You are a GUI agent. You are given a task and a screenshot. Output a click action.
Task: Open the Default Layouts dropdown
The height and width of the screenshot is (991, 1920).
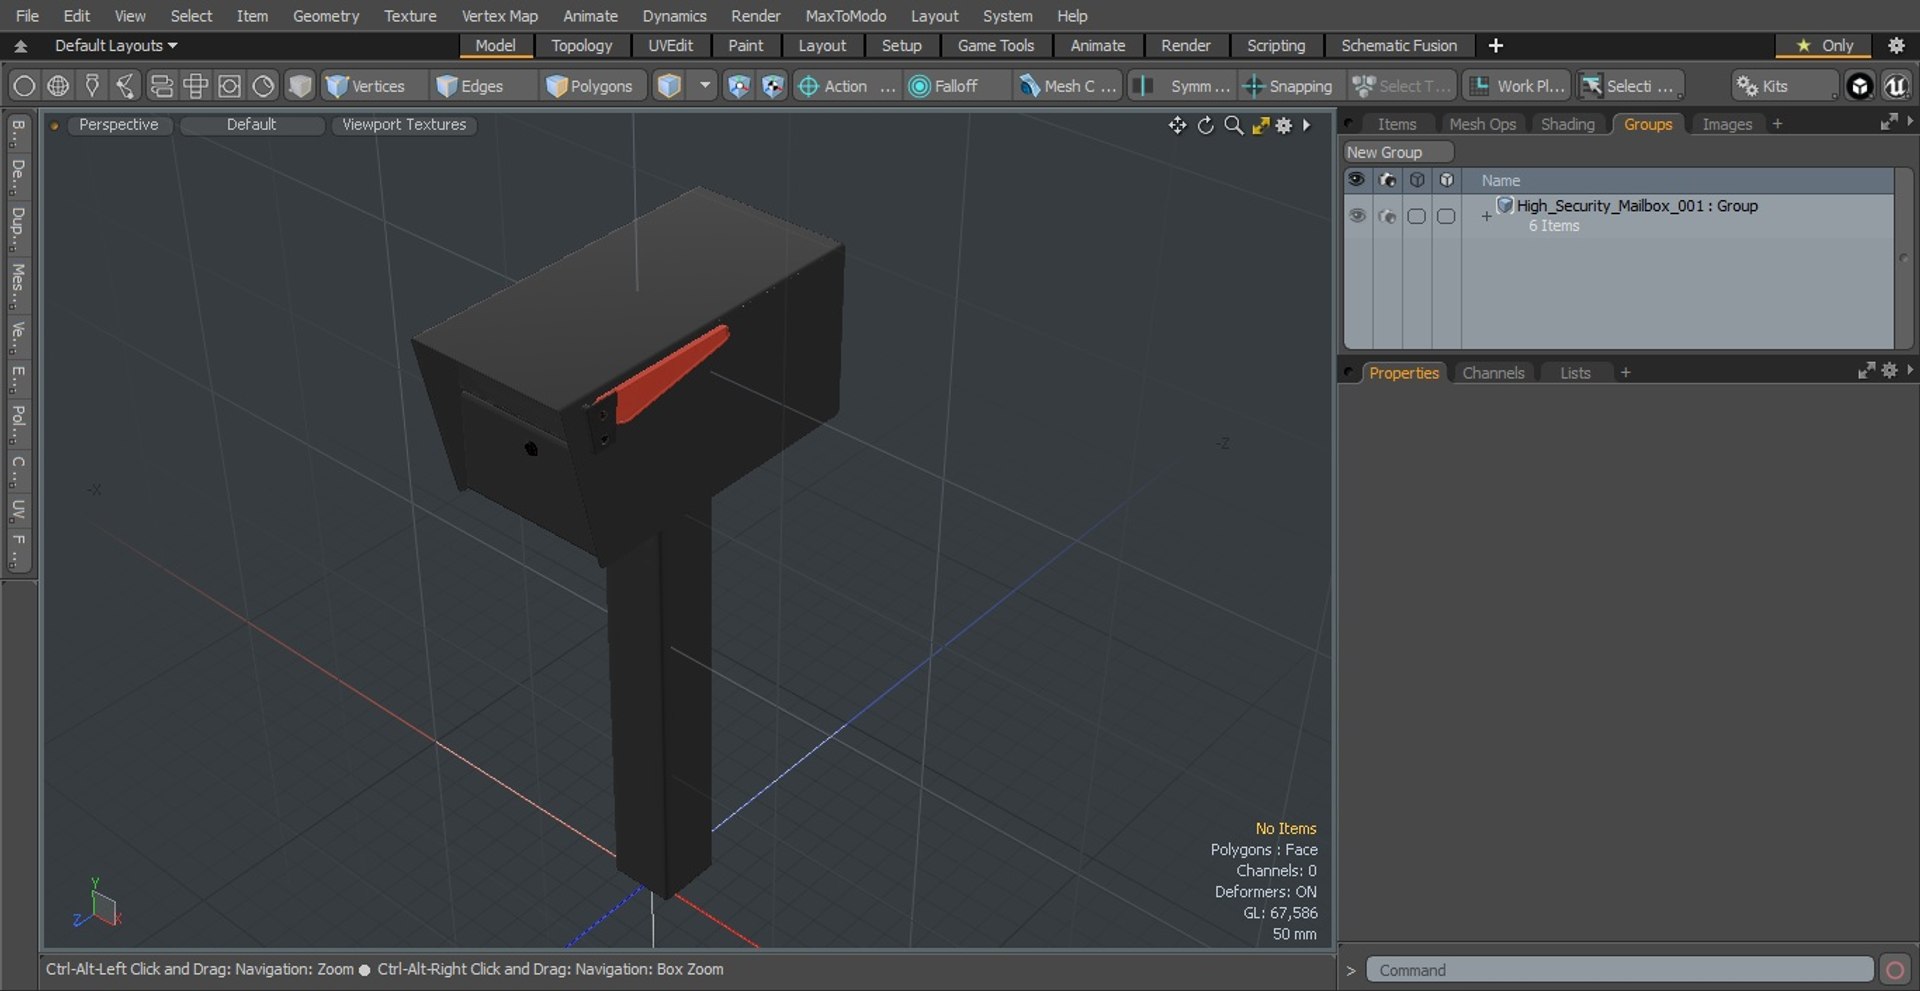[x=116, y=46]
